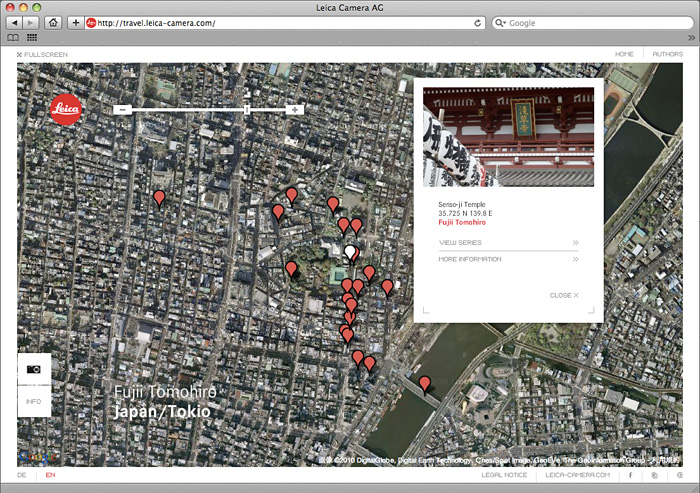Screen dimensions: 700x493
Task: Click the map zoom slider handle
Action: [246, 109]
